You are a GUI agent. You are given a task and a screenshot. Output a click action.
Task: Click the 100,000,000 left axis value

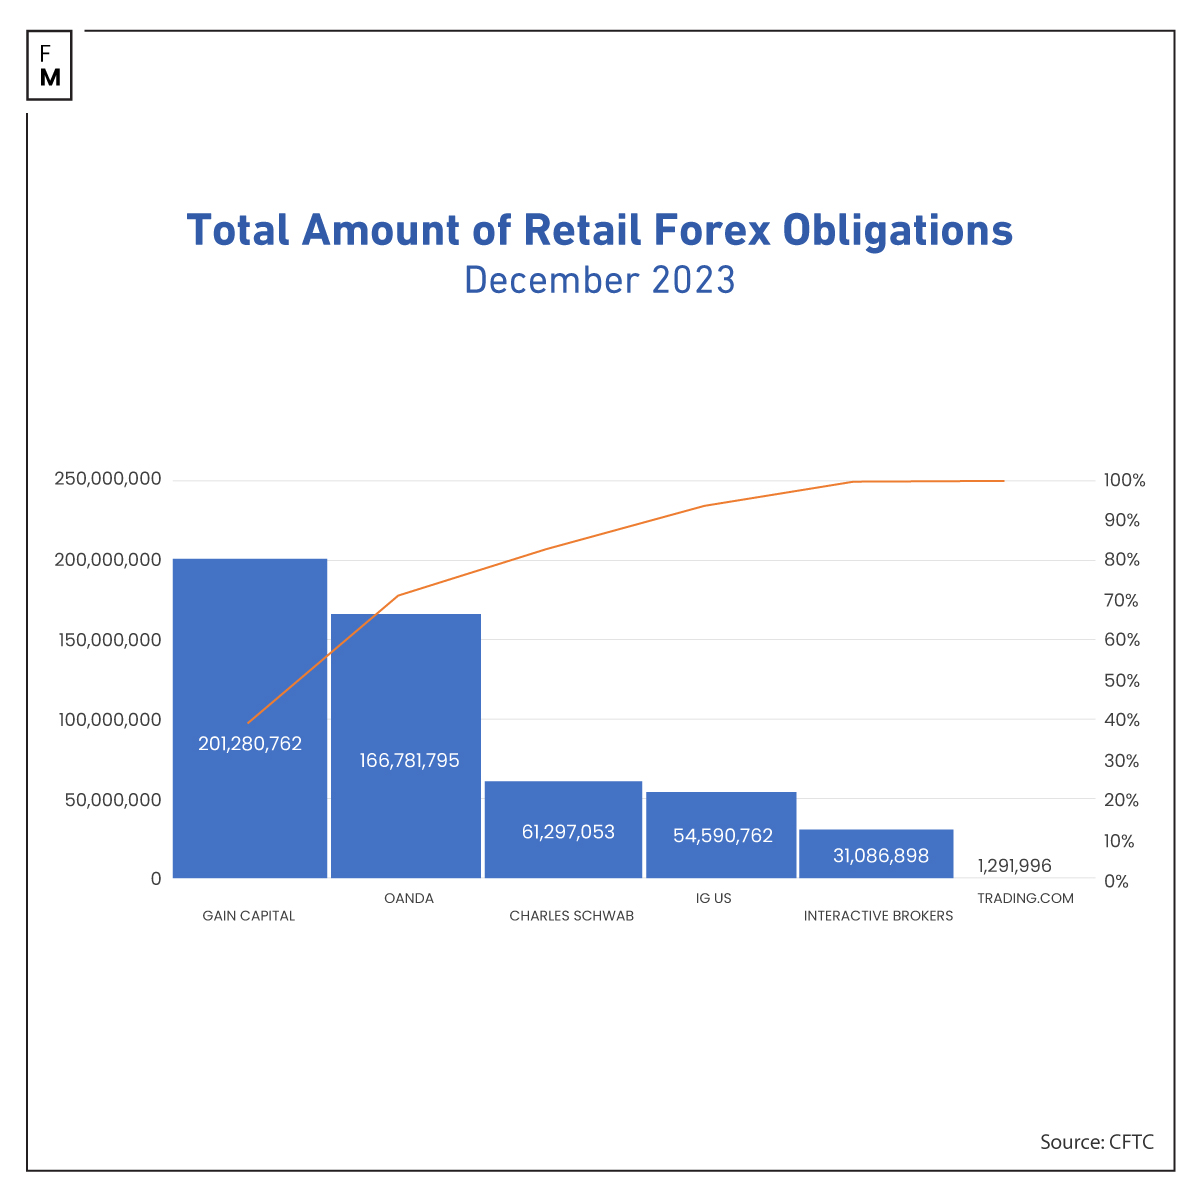[x=108, y=720]
